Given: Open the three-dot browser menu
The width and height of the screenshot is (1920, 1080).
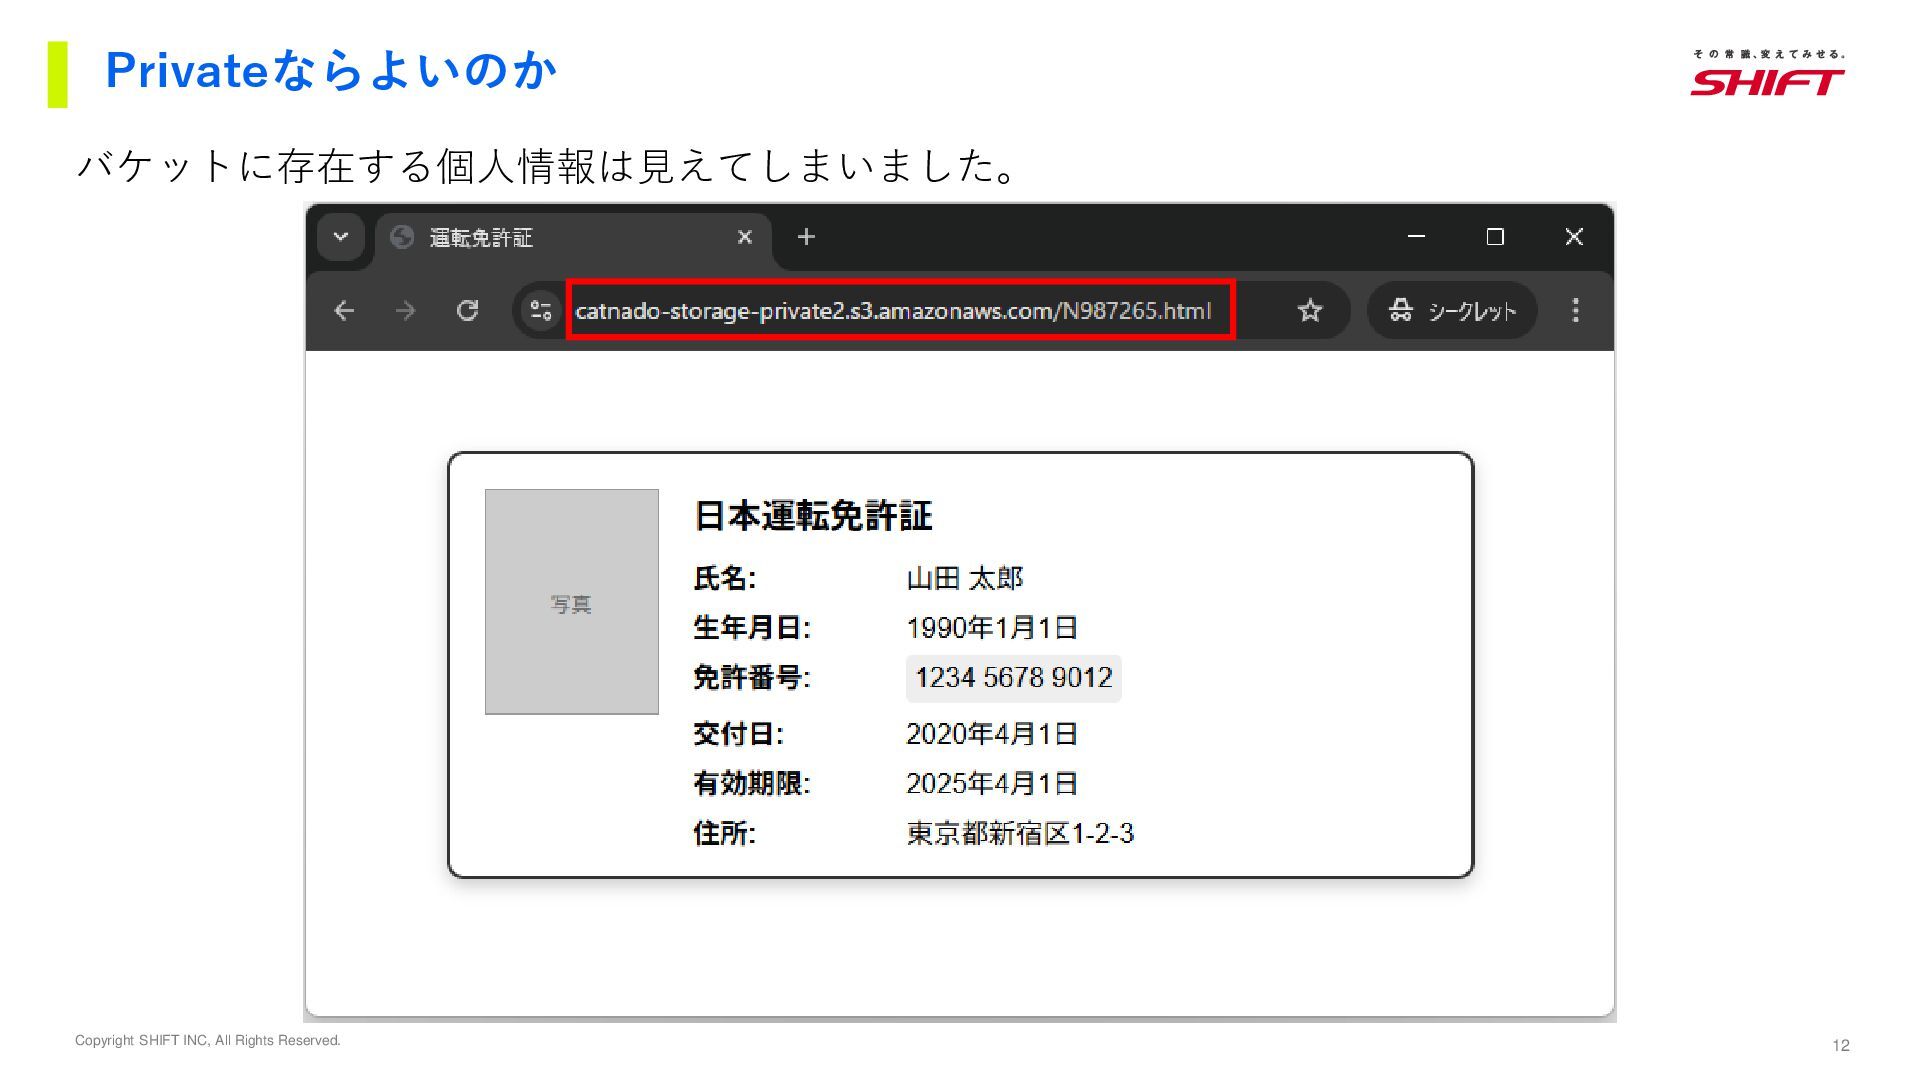Looking at the screenshot, I should point(1575,311).
